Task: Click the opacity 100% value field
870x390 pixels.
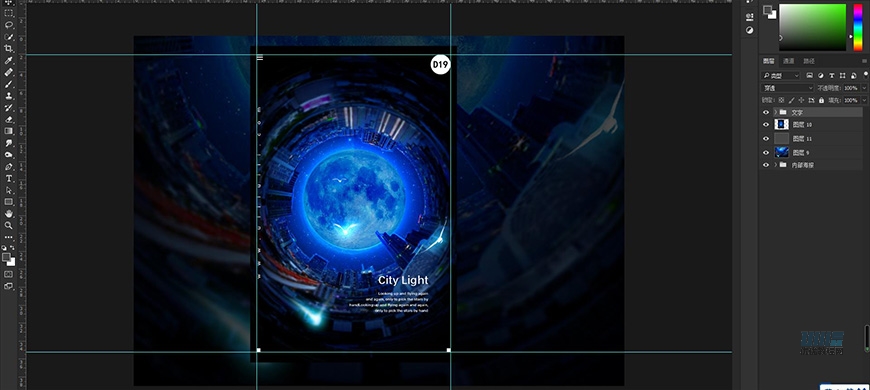Action: pos(852,88)
